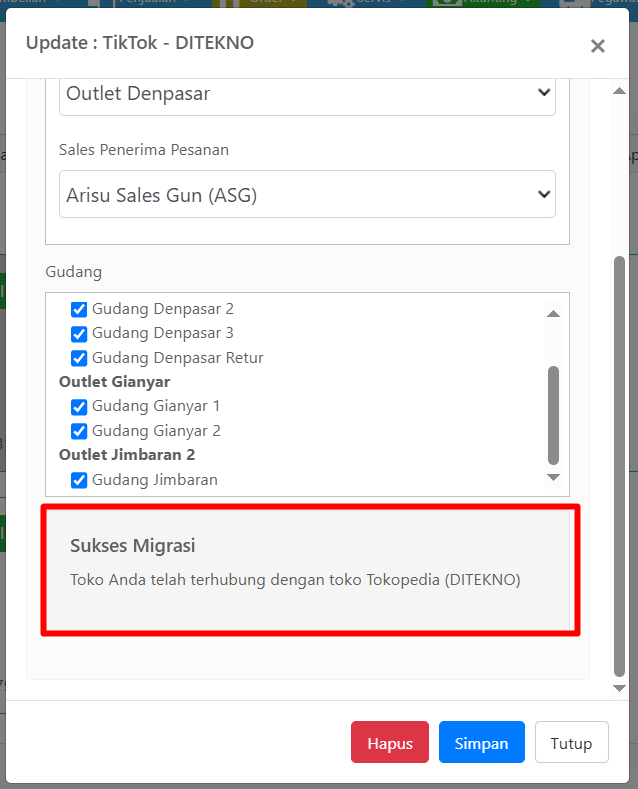Click Gudang list scroll-down arrow
638x789 pixels.
[553, 477]
